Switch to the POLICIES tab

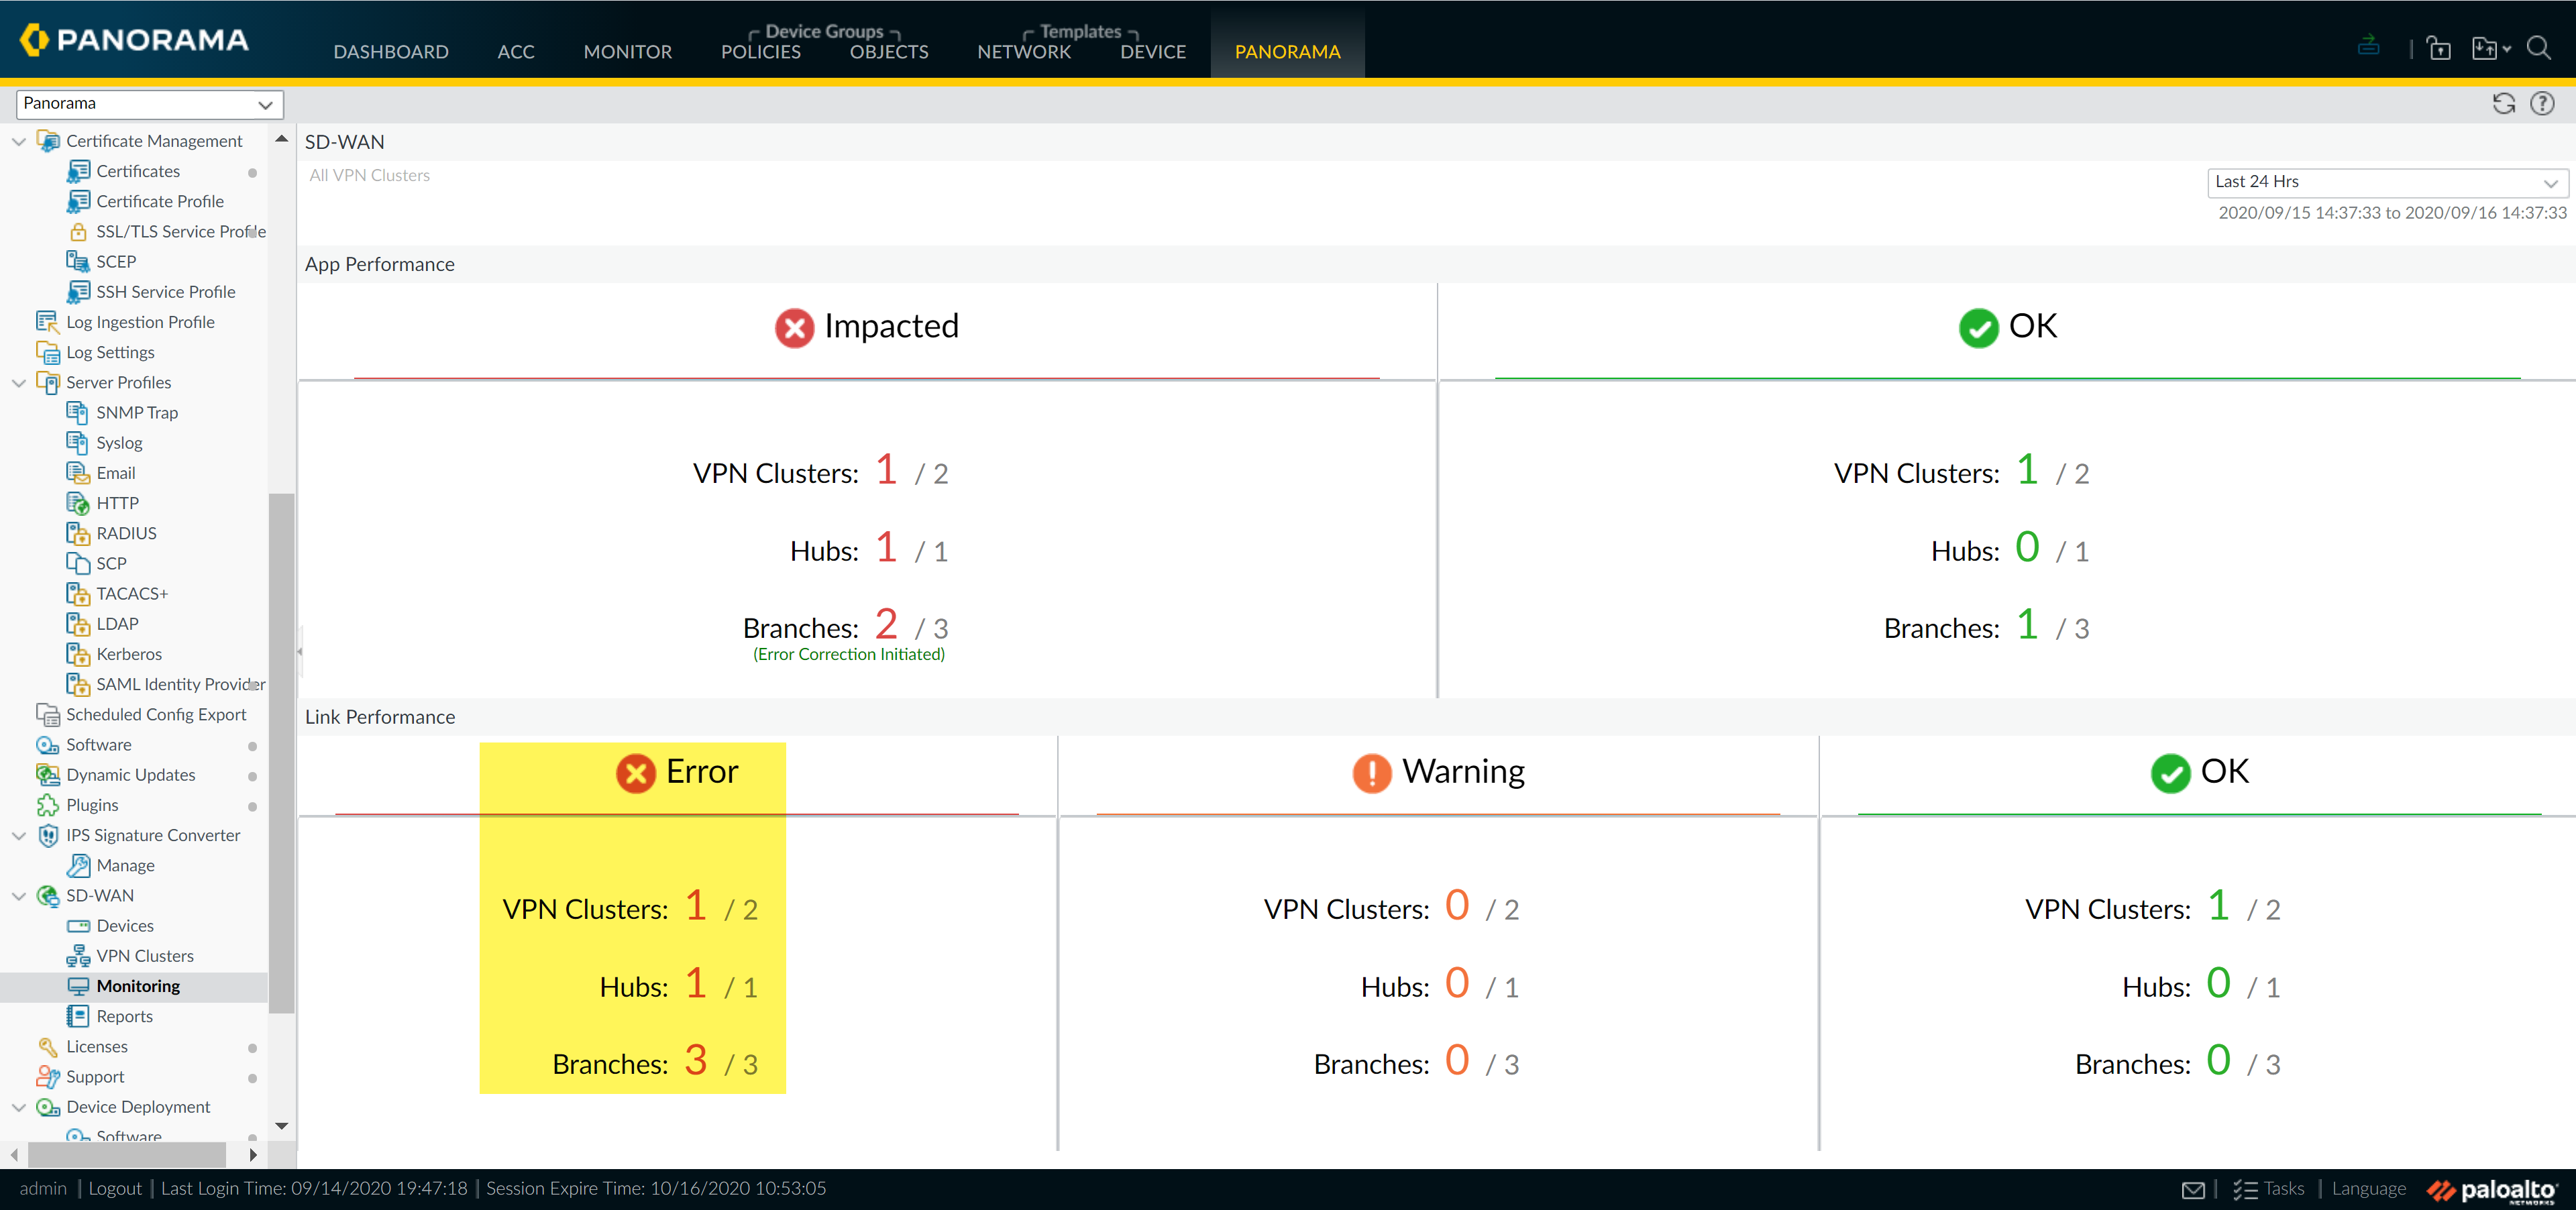(760, 51)
